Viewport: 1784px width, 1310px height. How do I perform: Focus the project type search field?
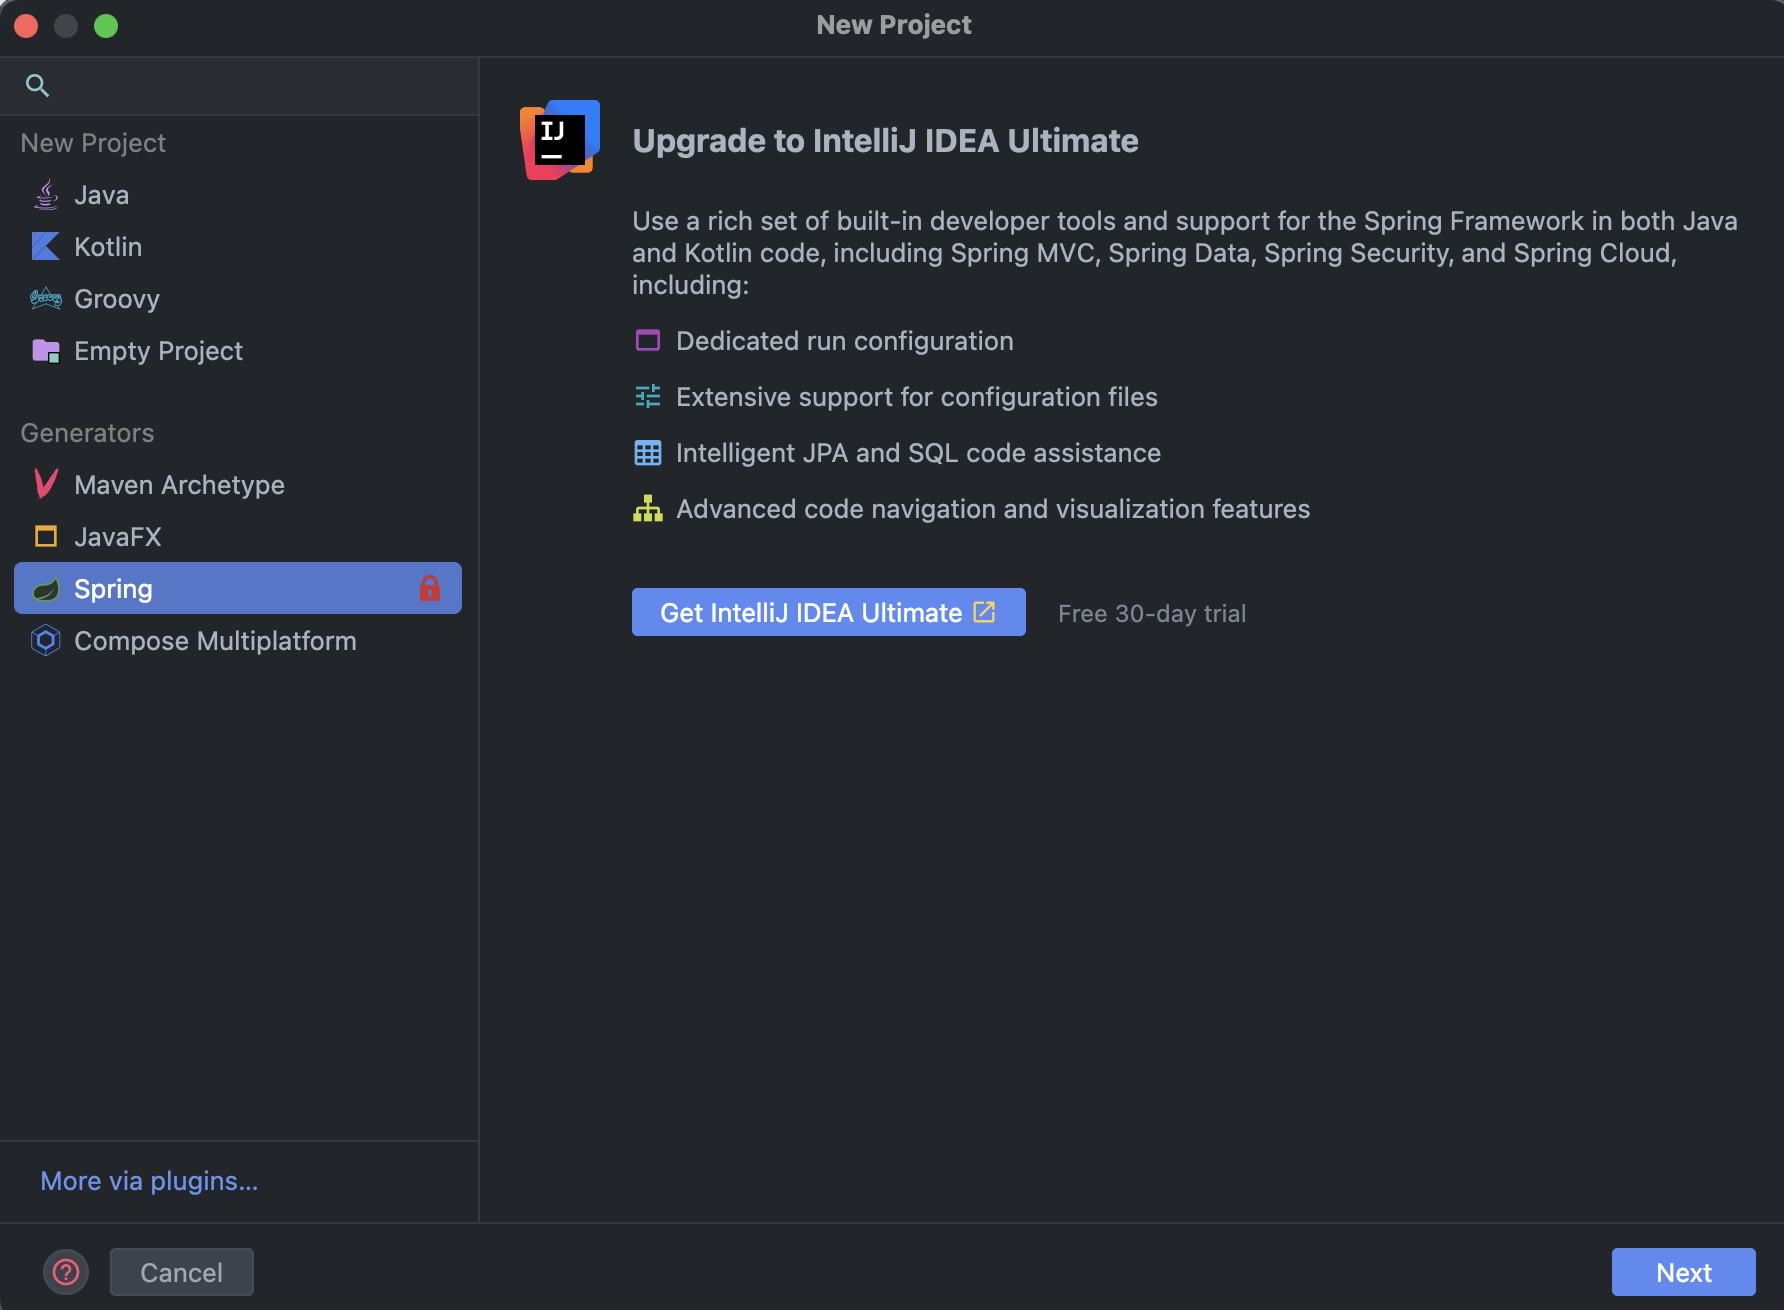[x=239, y=86]
